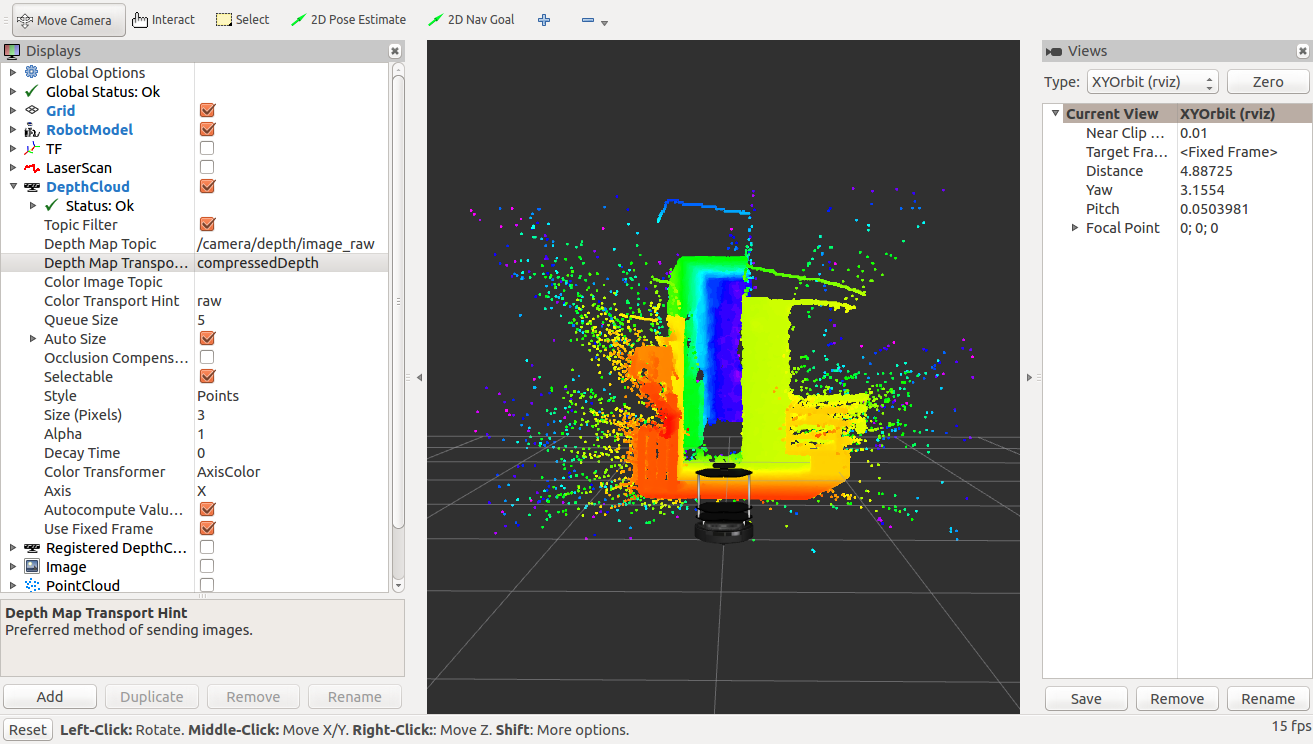Toggle the Autocompute Value checkbox

pyautogui.click(x=207, y=509)
